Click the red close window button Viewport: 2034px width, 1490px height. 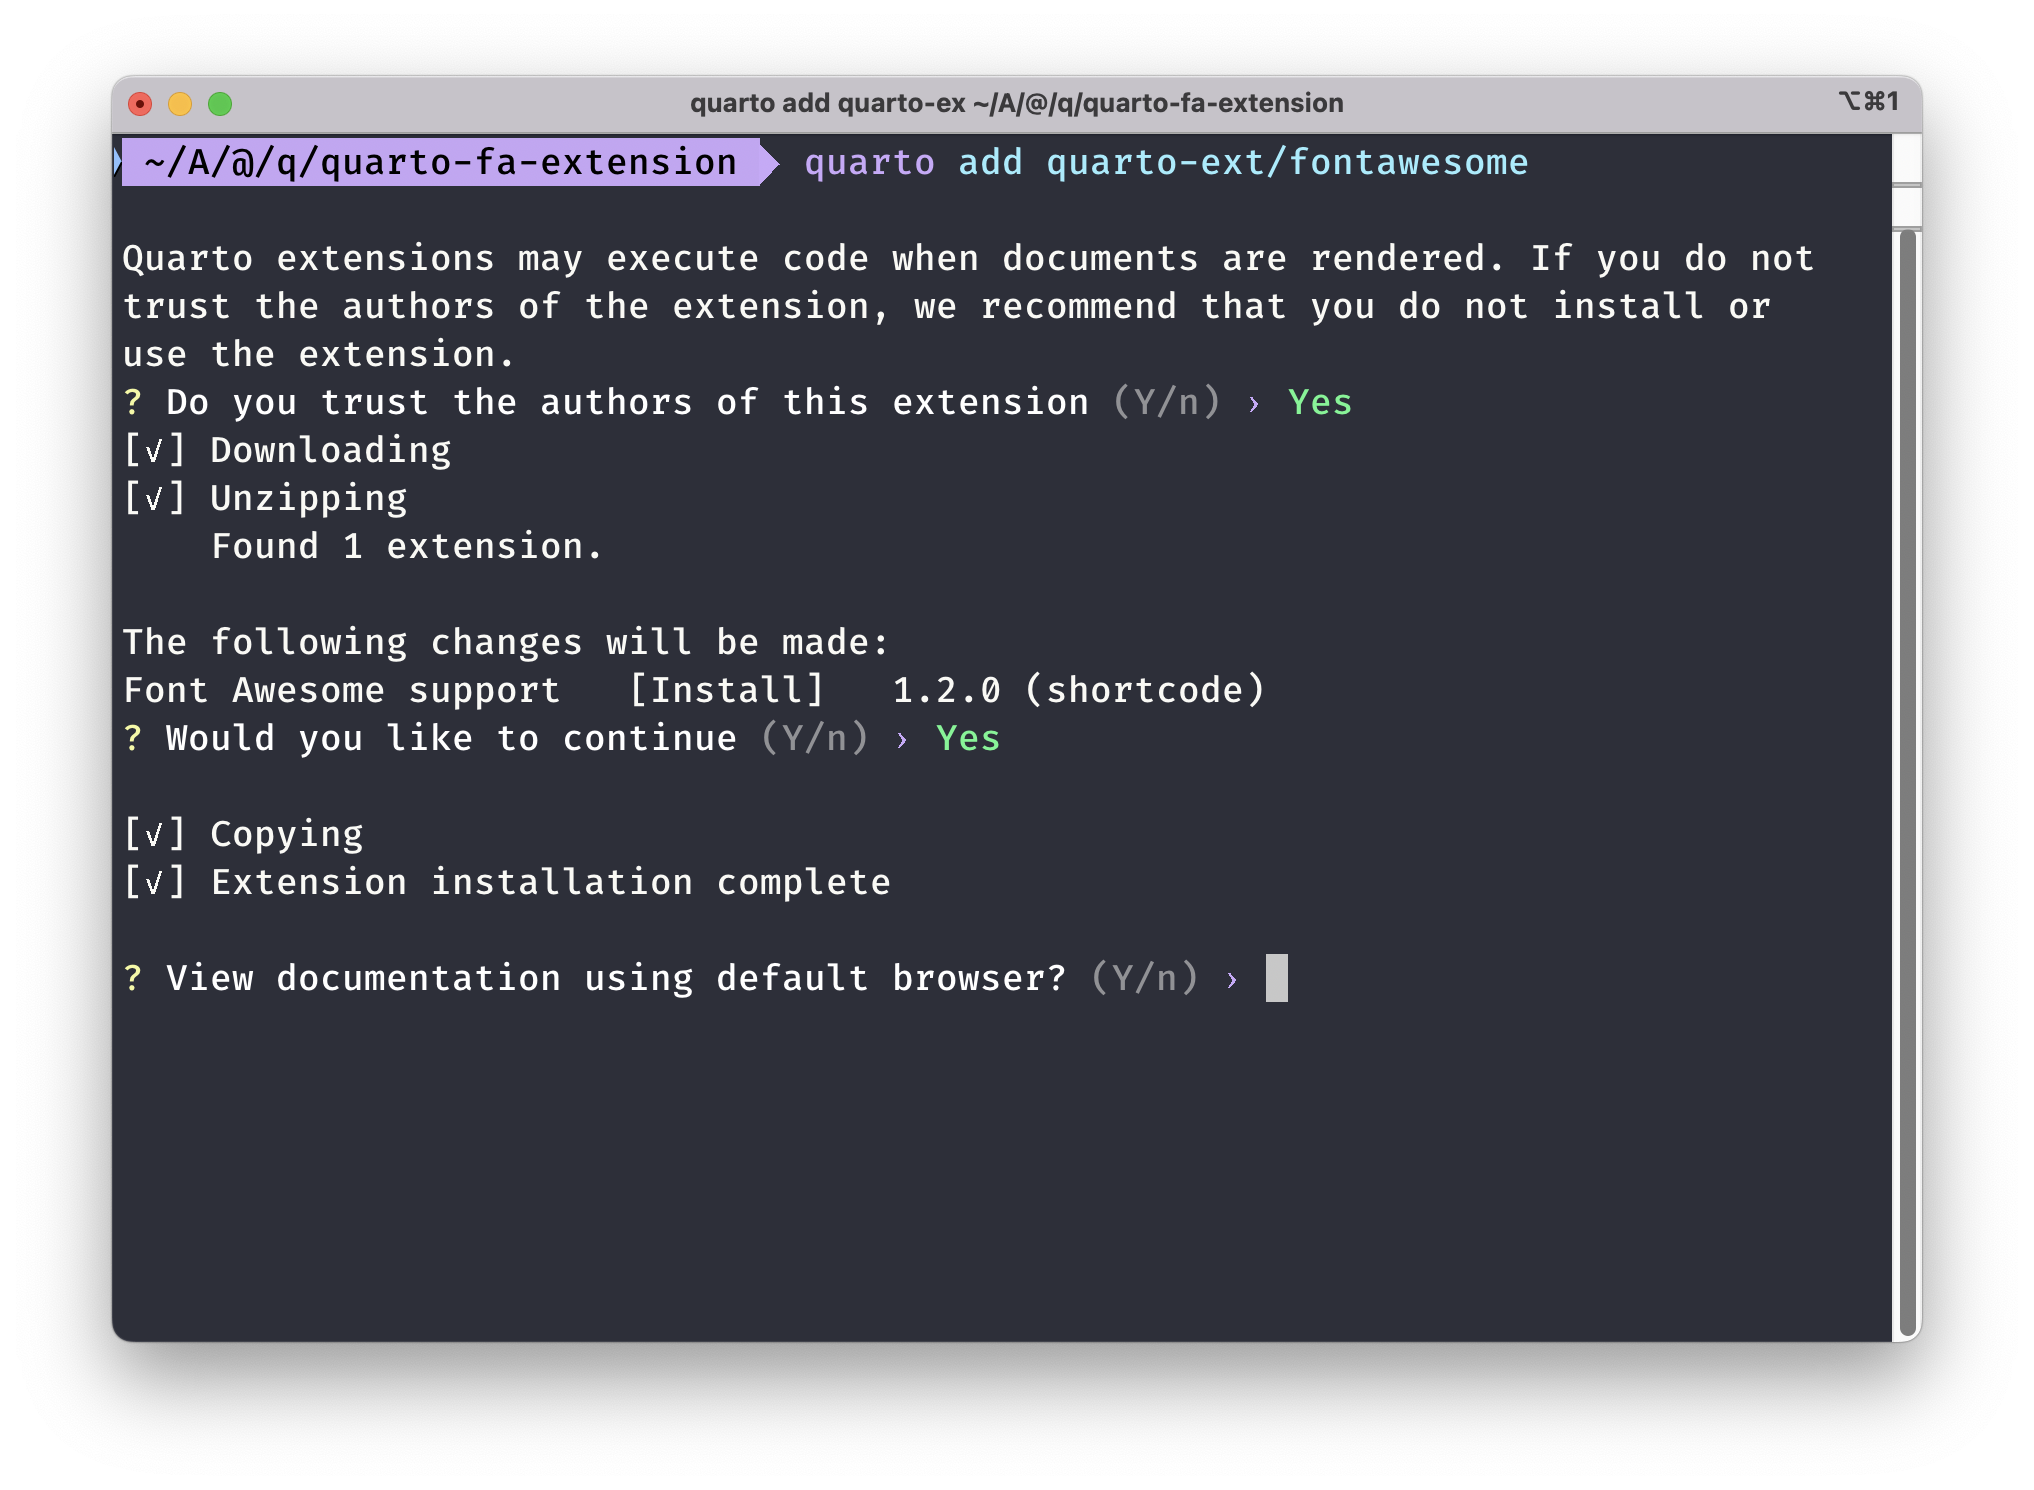click(x=140, y=104)
